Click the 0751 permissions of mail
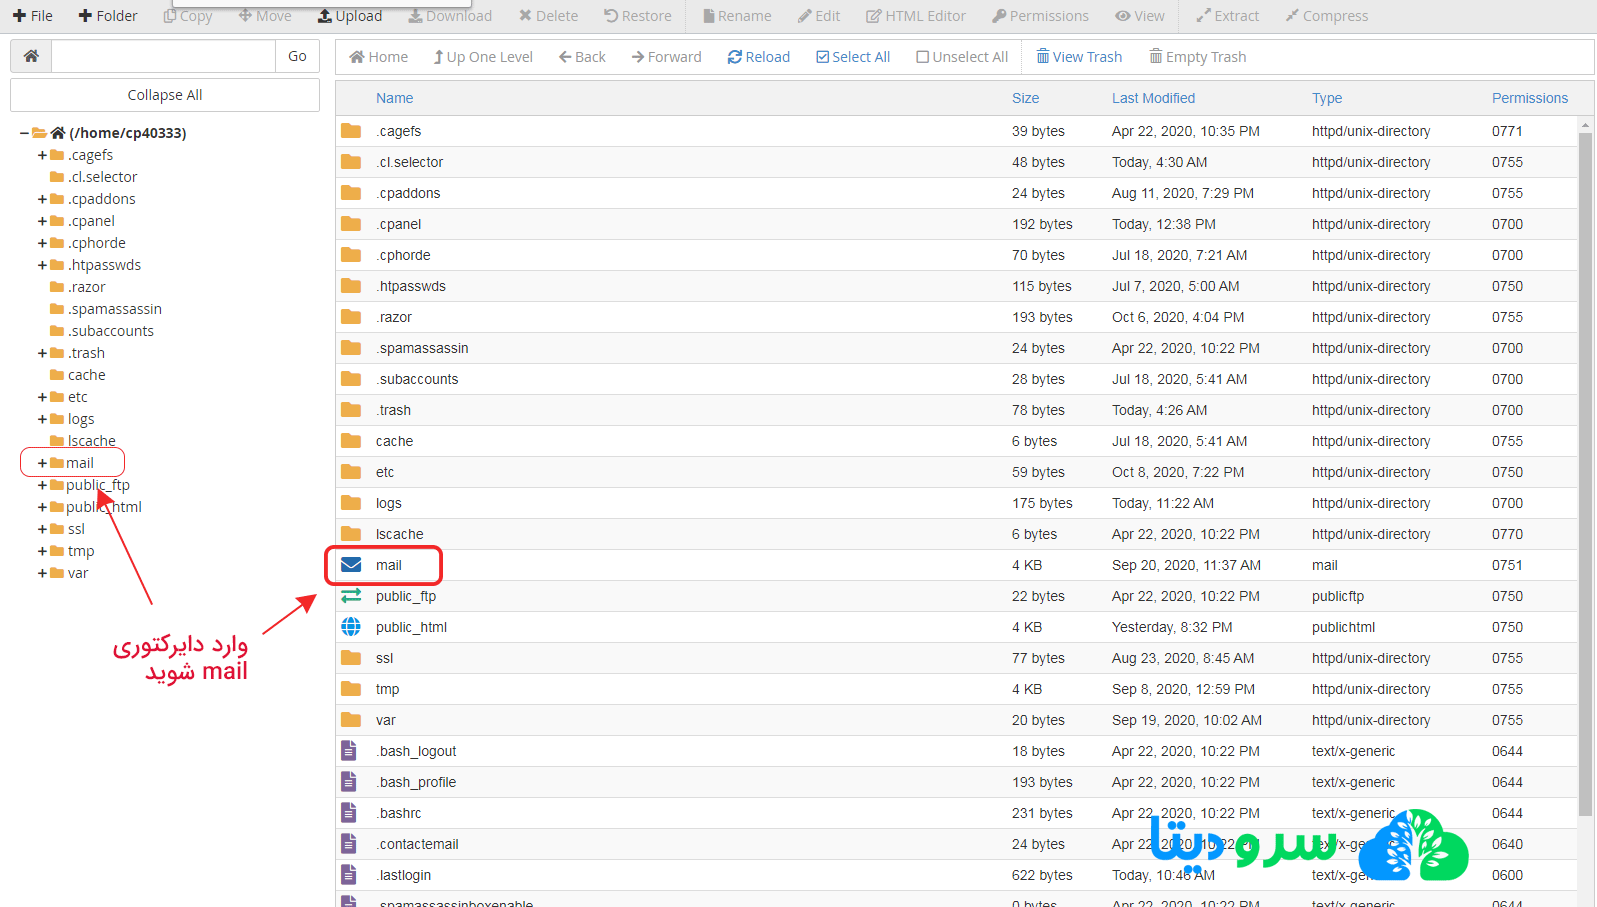The width and height of the screenshot is (1597, 907). point(1507,565)
